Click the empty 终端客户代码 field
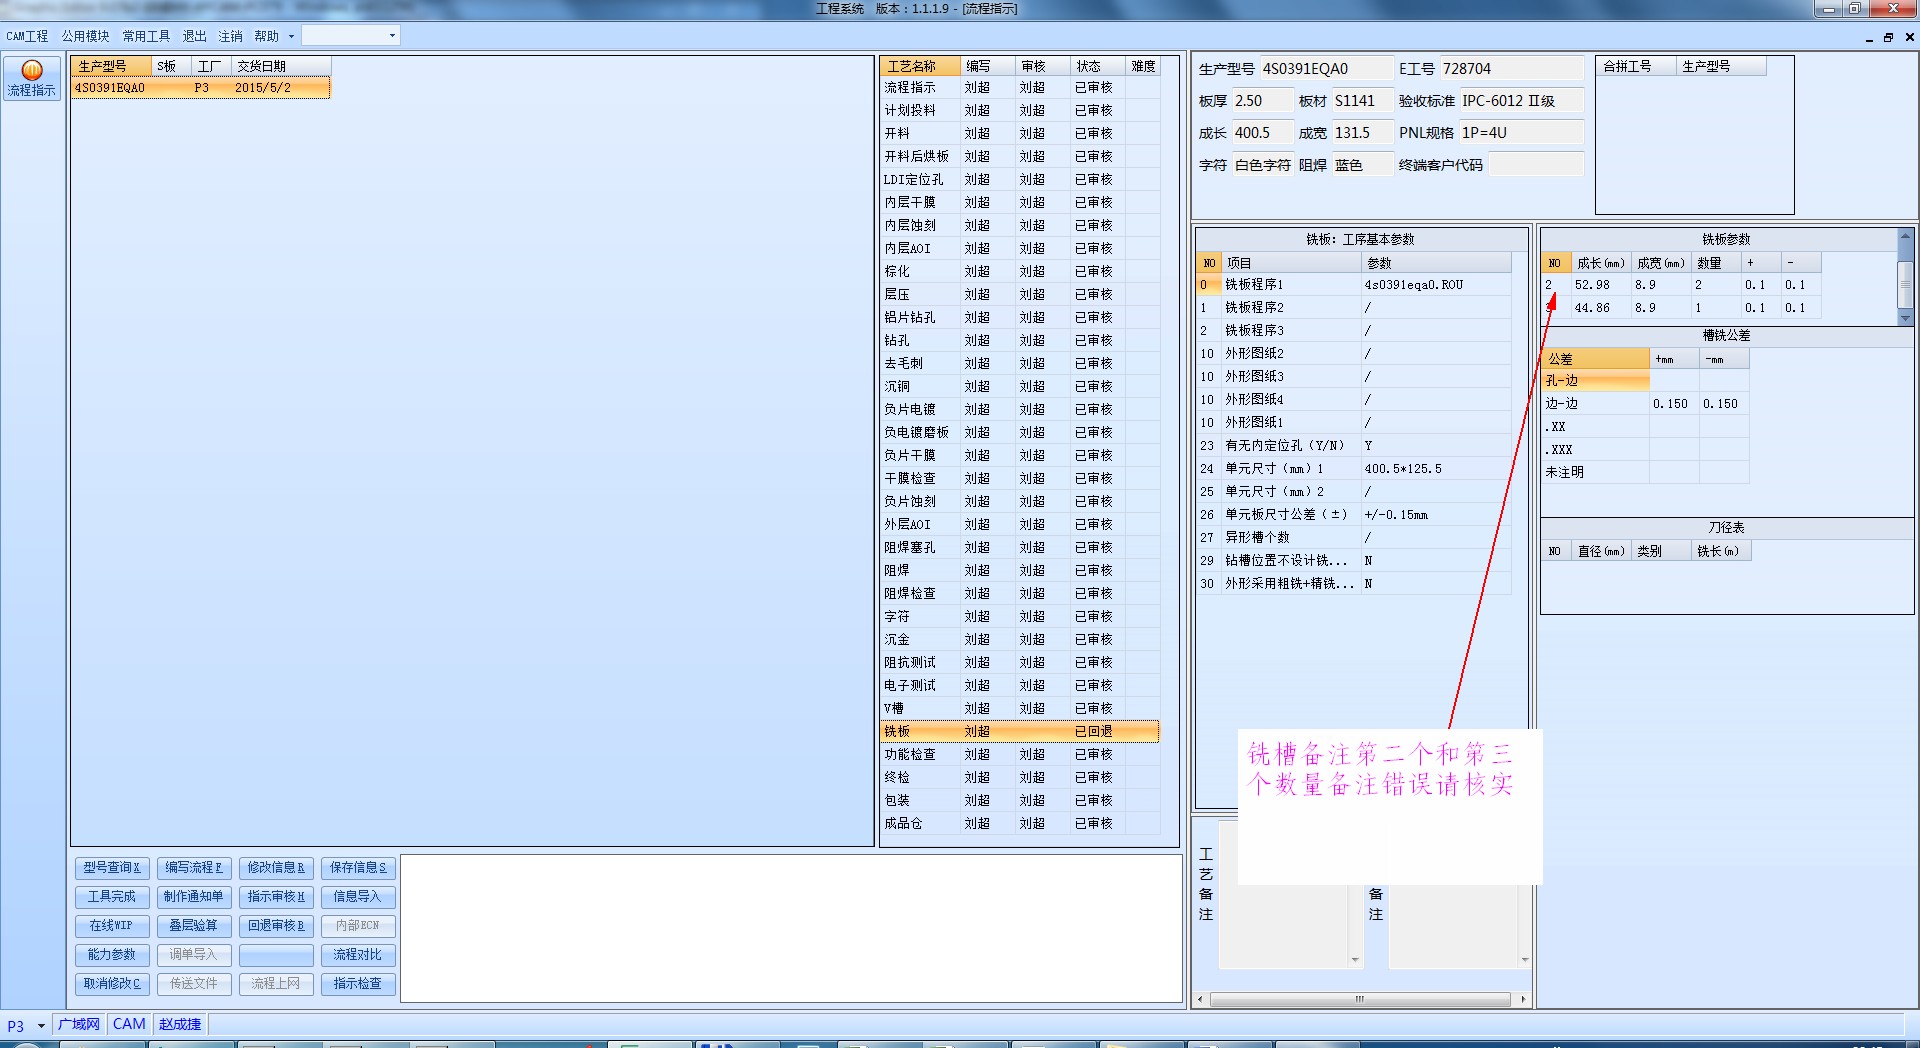 [1536, 165]
